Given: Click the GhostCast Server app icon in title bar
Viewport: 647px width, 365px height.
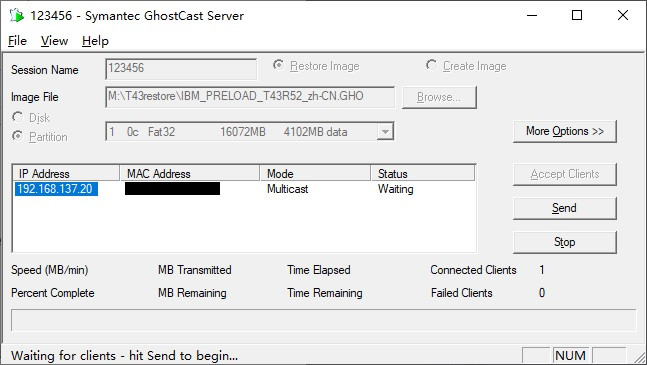Looking at the screenshot, I should [x=17, y=16].
